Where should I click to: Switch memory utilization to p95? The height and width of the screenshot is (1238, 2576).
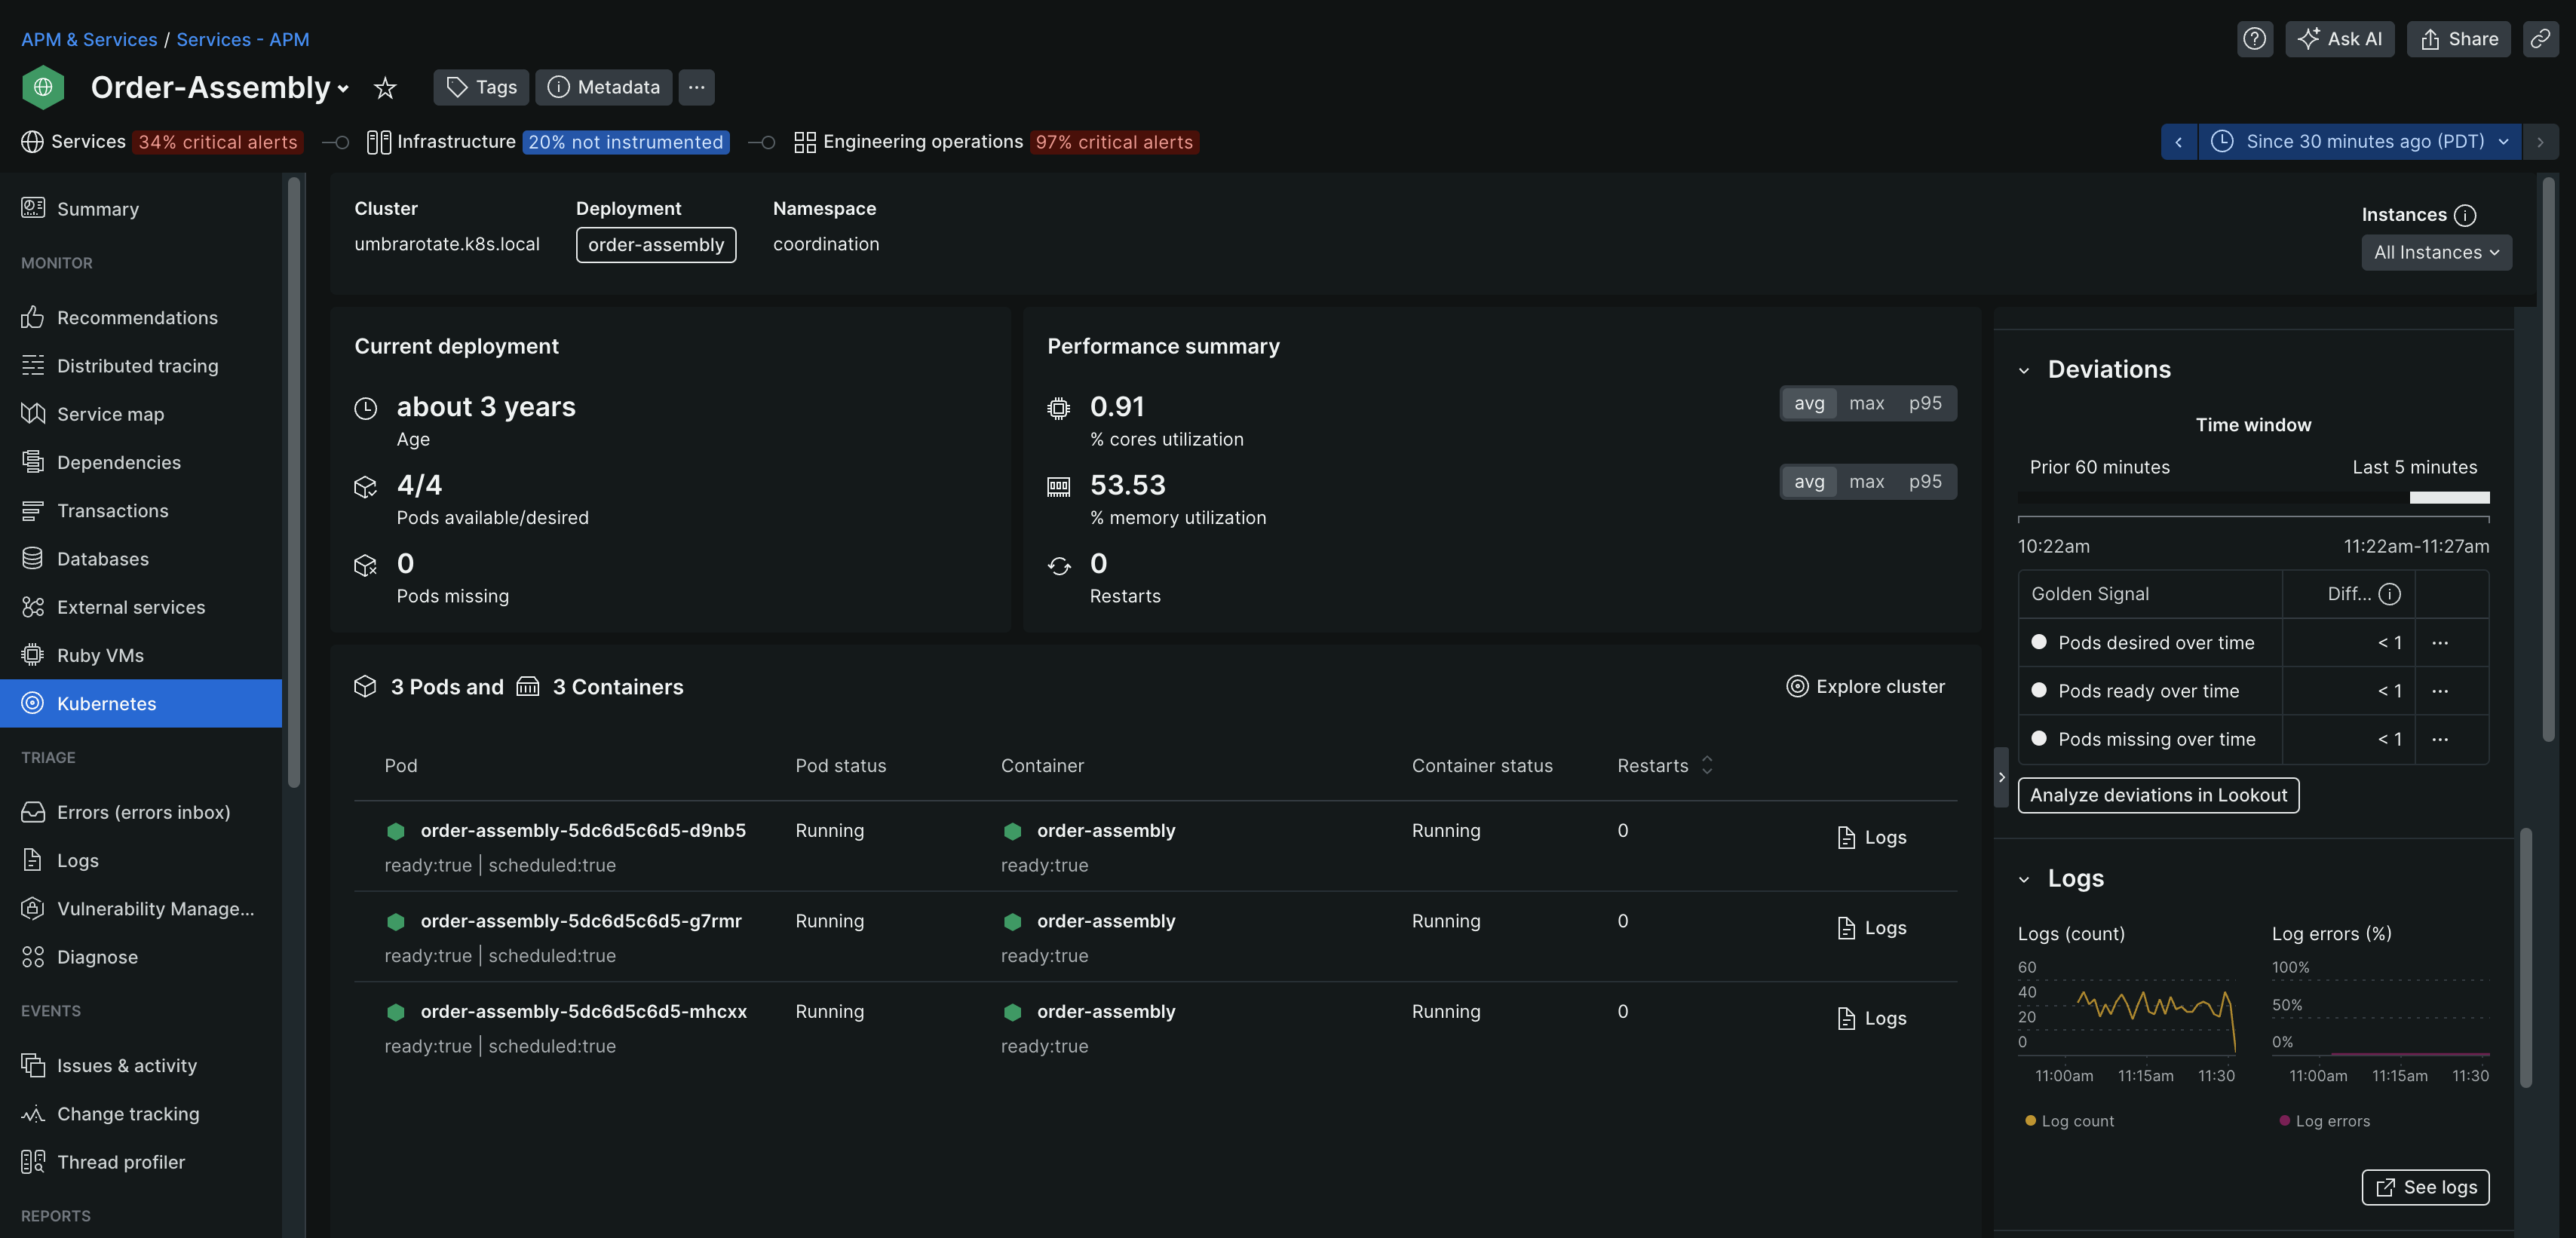[1924, 482]
